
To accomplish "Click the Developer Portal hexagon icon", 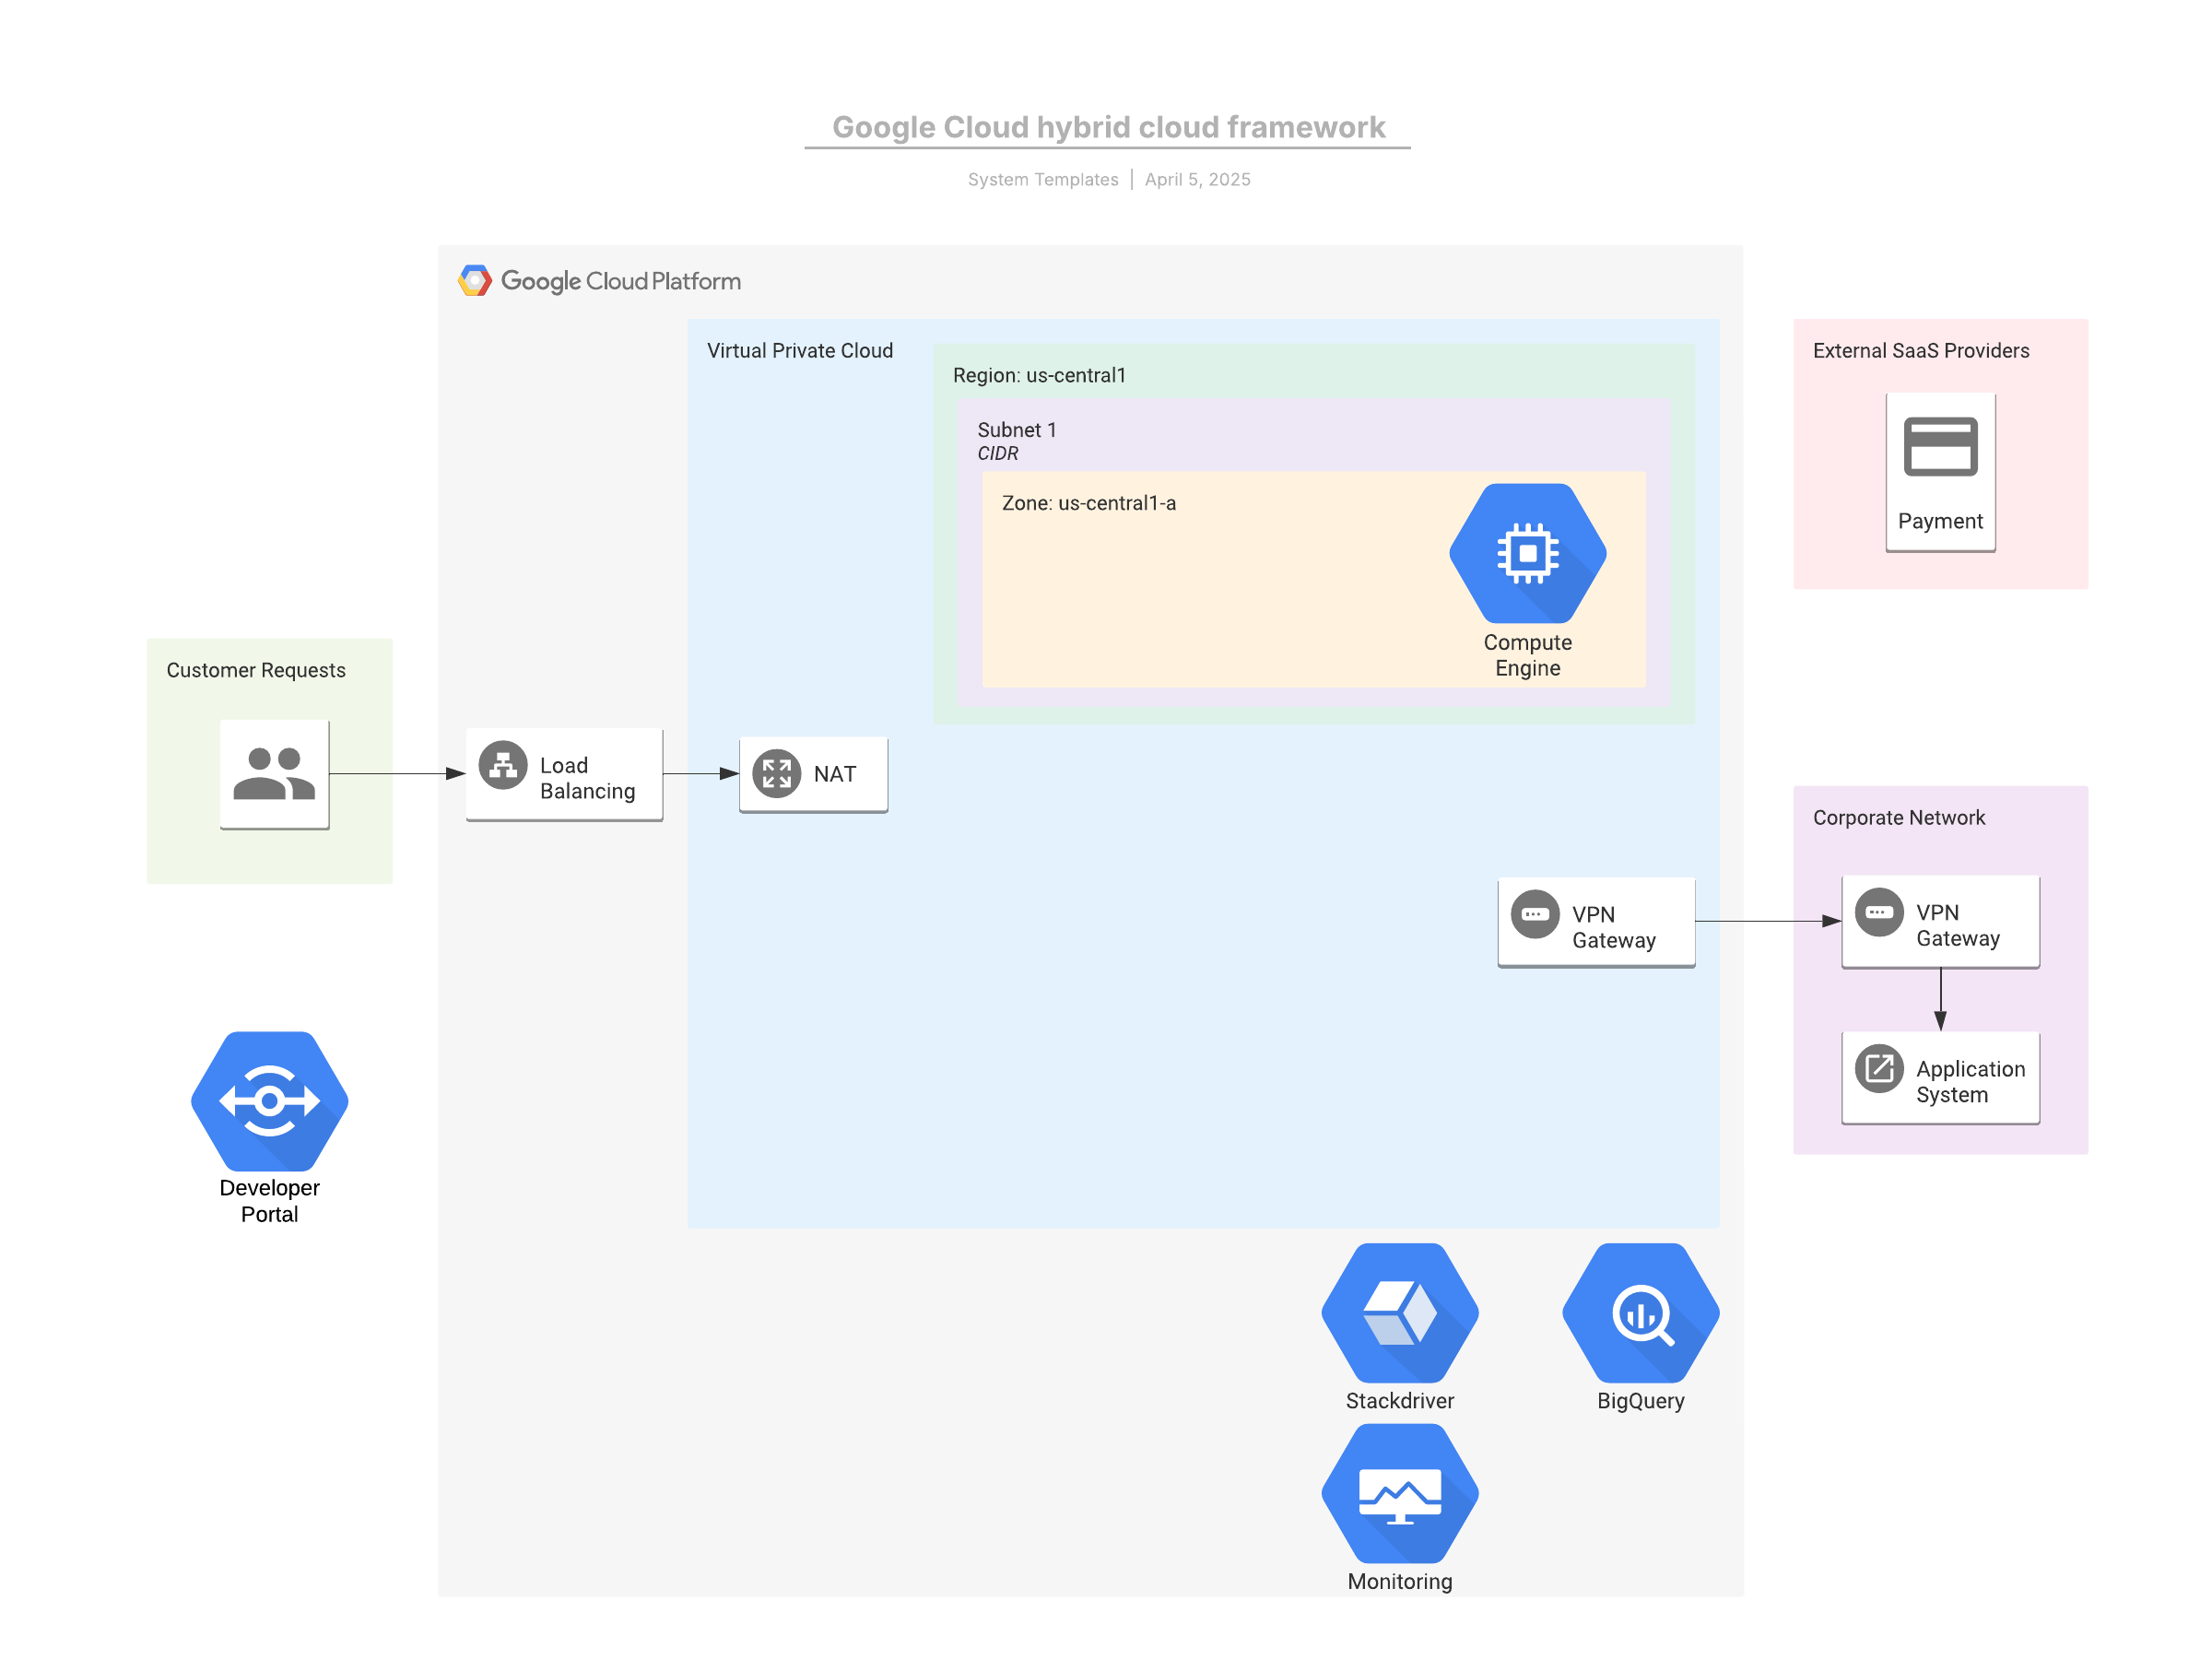I will click(x=269, y=1101).
